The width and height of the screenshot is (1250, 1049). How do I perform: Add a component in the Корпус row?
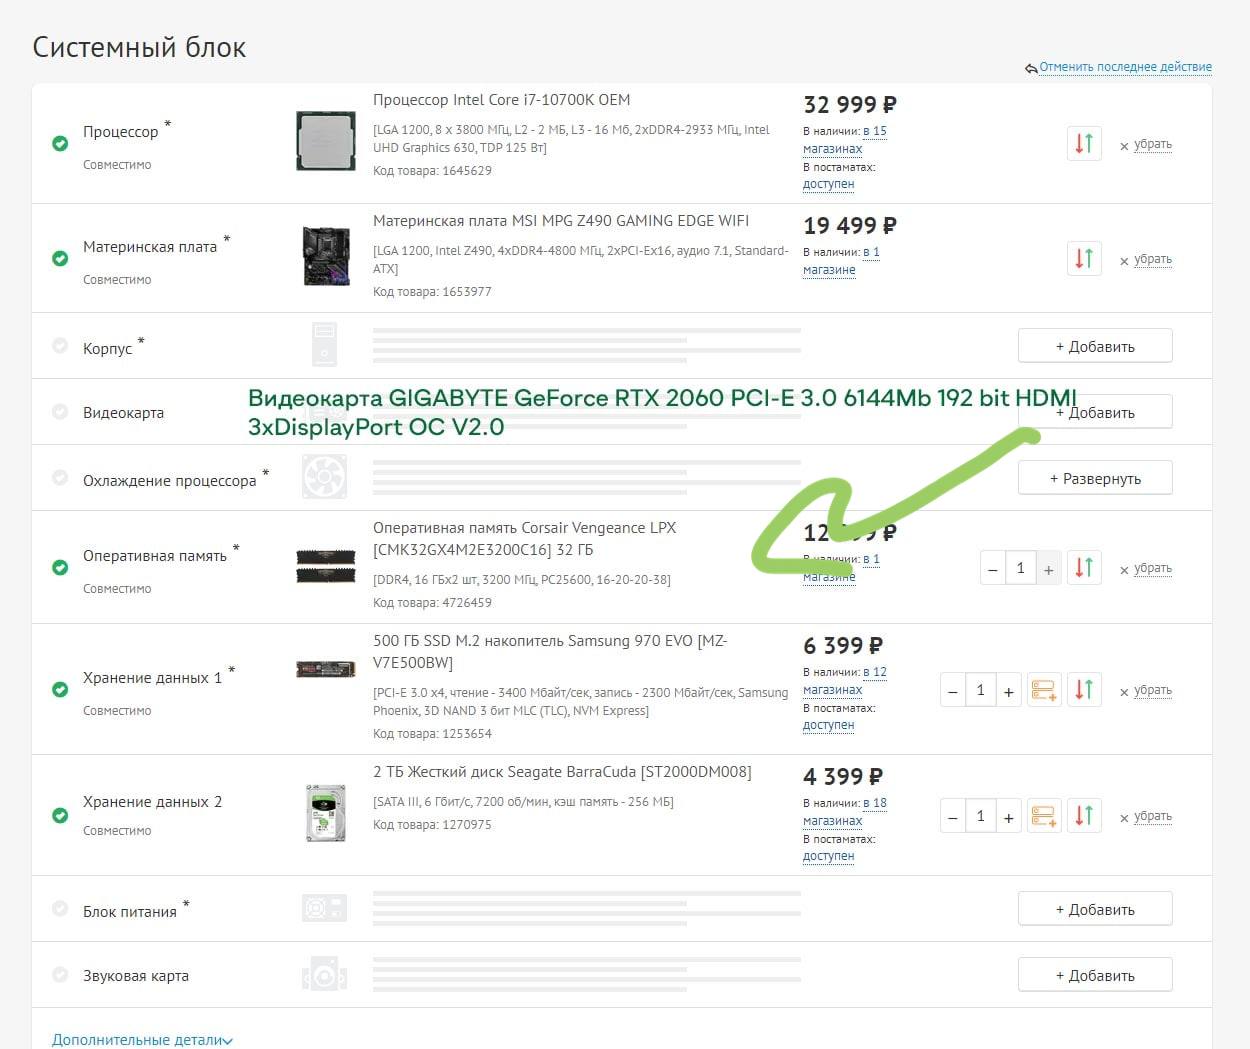(1095, 346)
